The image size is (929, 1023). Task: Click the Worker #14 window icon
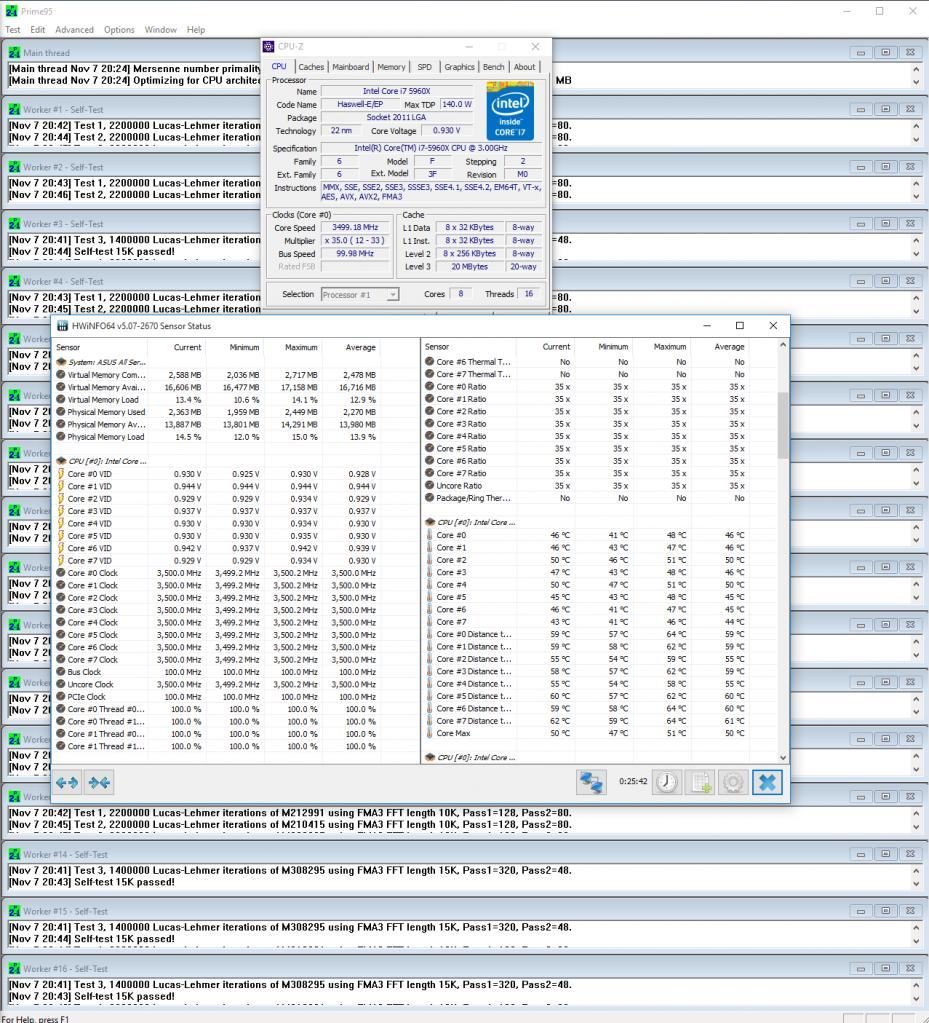point(14,854)
